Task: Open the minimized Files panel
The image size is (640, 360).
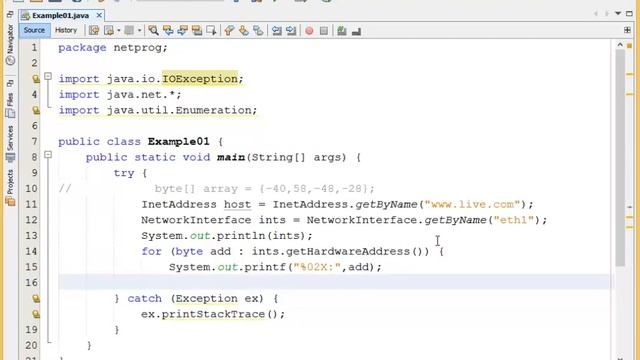Action: tap(10, 105)
